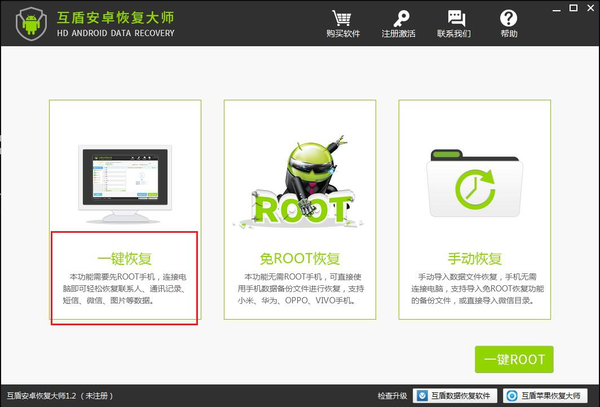Choose the 免ROOT恢复 title
600x407 pixels.
pyautogui.click(x=300, y=259)
